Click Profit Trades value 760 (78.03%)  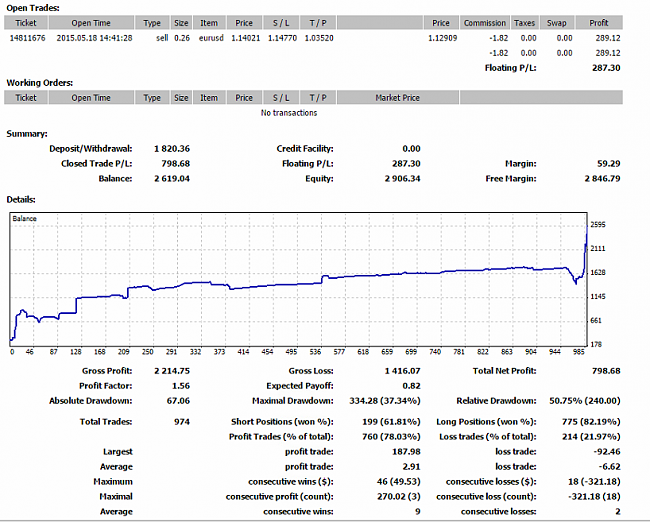(x=391, y=437)
